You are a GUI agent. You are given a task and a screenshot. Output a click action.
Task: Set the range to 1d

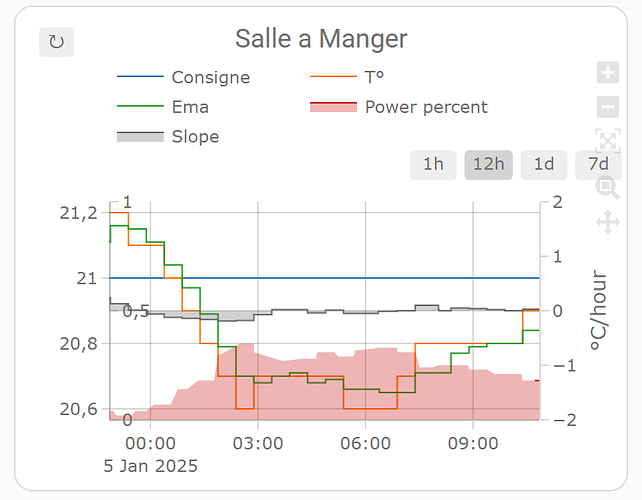[x=544, y=164]
